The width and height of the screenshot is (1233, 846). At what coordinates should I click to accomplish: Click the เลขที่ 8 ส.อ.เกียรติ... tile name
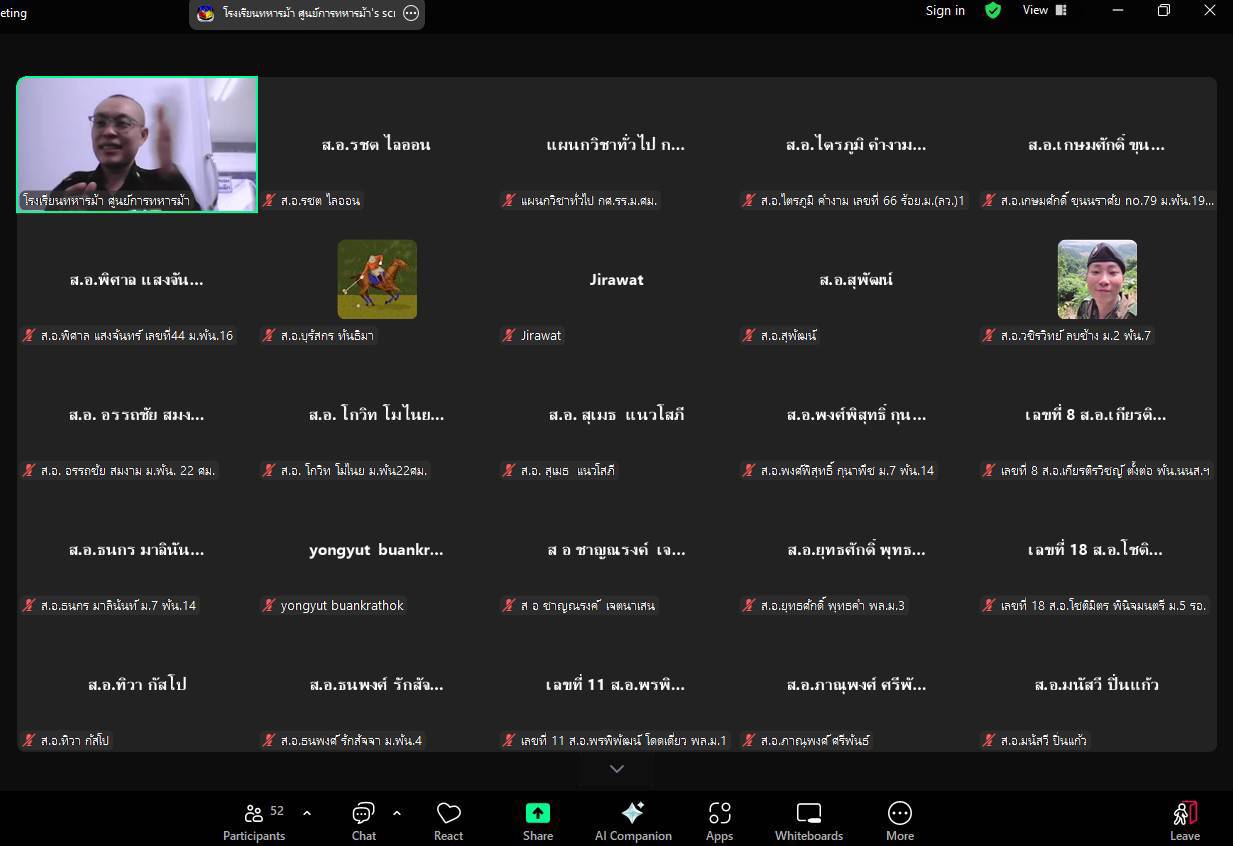(x=1096, y=415)
